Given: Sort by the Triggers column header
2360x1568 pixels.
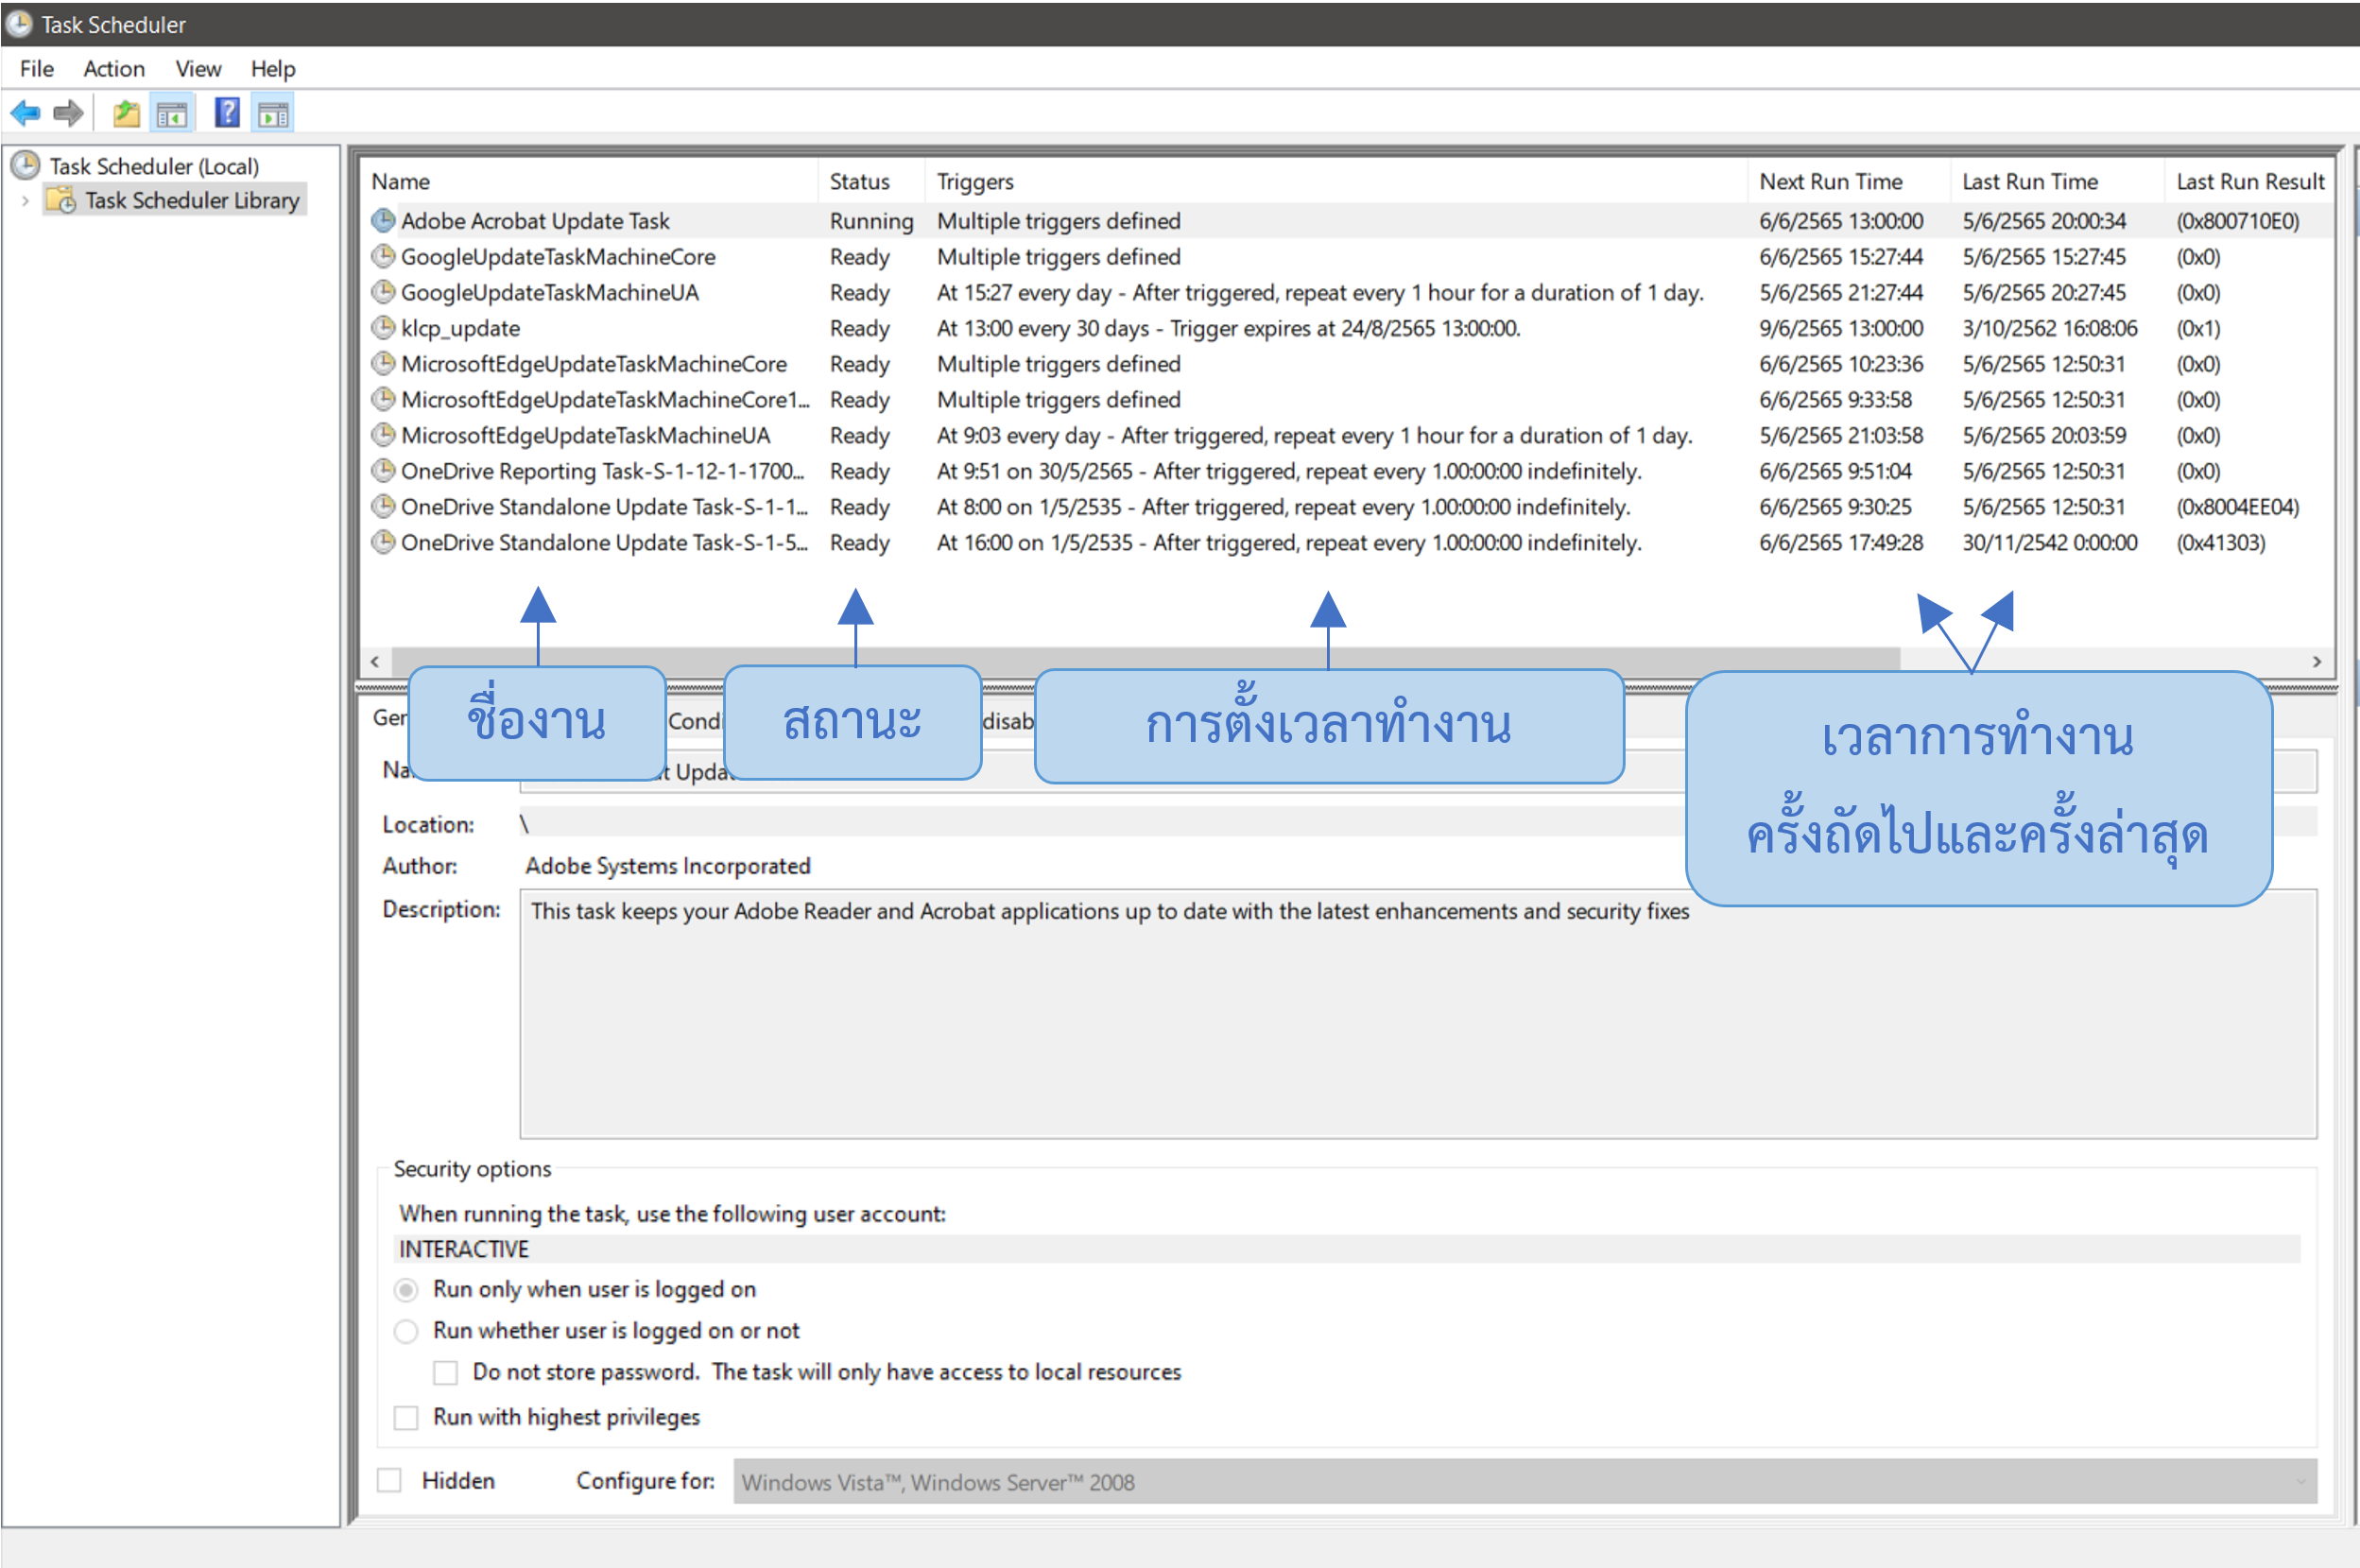Looking at the screenshot, I should tap(975, 181).
